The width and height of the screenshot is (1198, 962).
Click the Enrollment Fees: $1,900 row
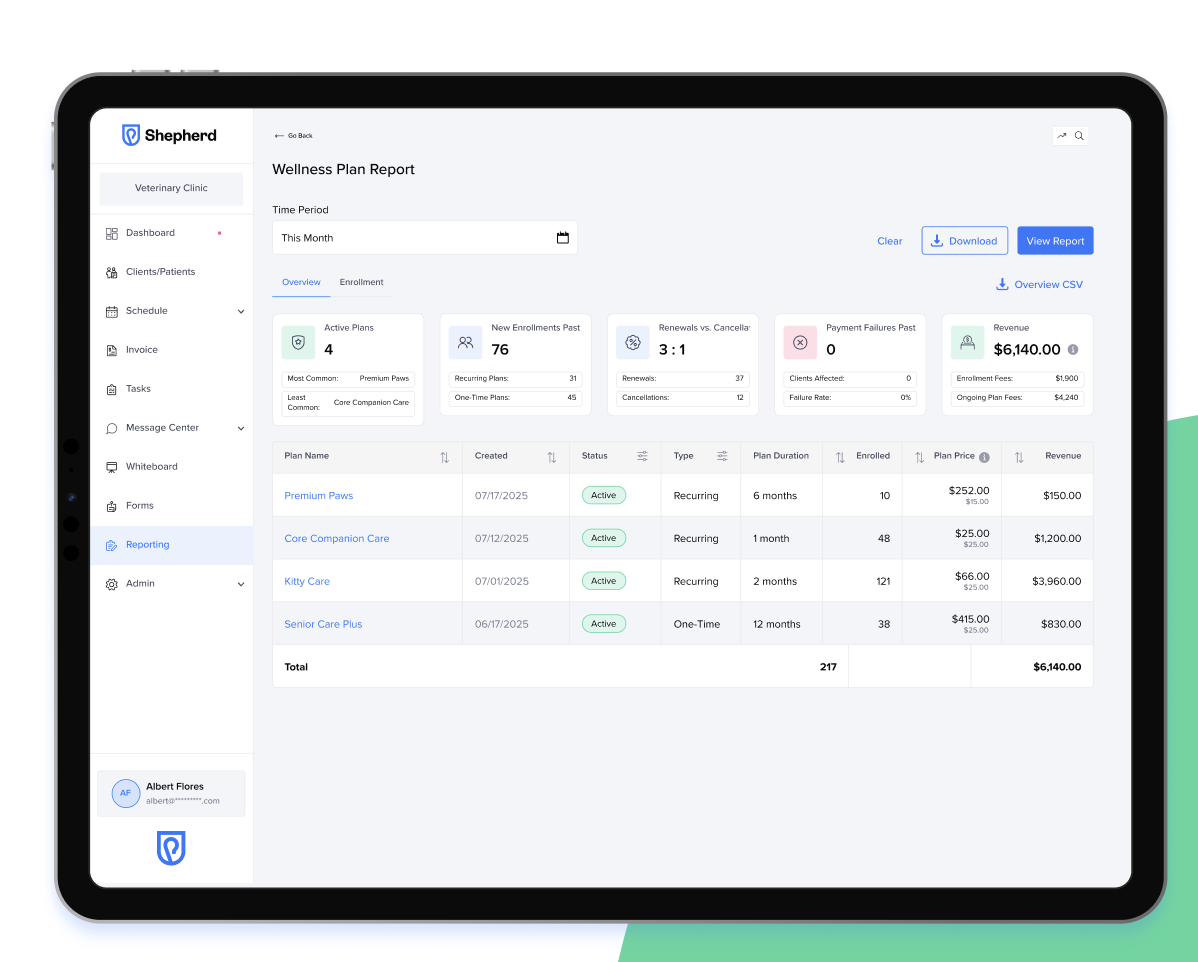[1018, 378]
